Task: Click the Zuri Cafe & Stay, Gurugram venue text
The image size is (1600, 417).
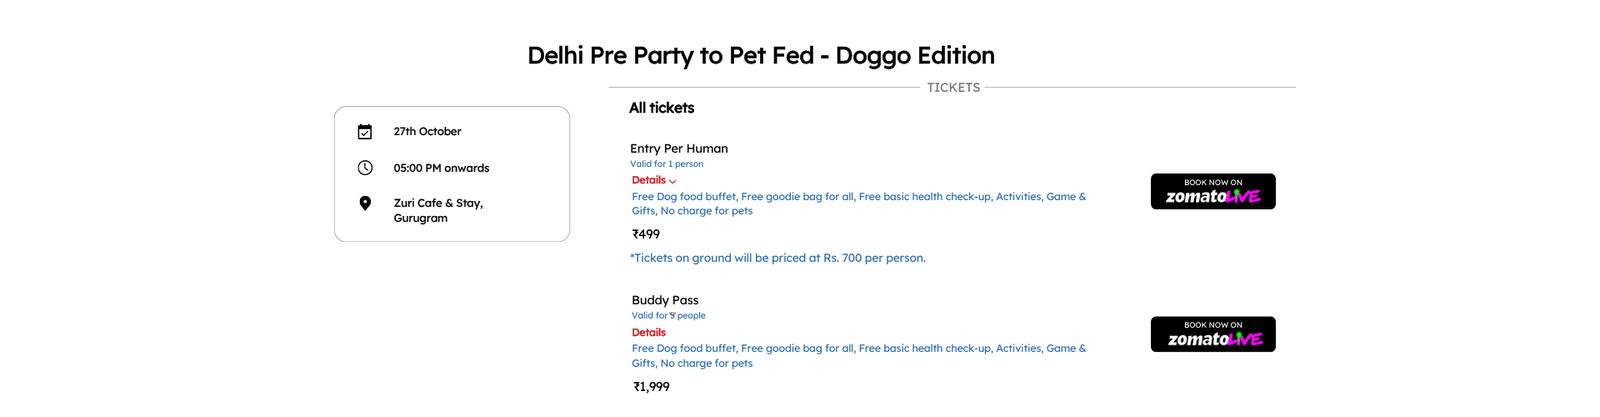Action: point(438,210)
